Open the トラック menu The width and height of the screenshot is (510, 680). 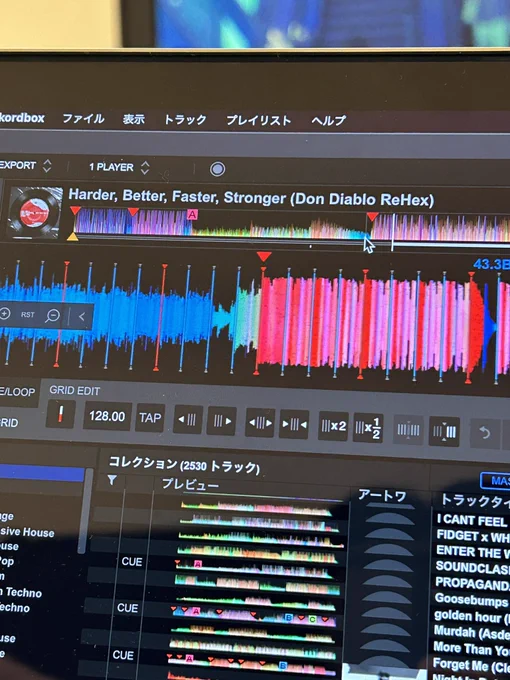pyautogui.click(x=185, y=120)
